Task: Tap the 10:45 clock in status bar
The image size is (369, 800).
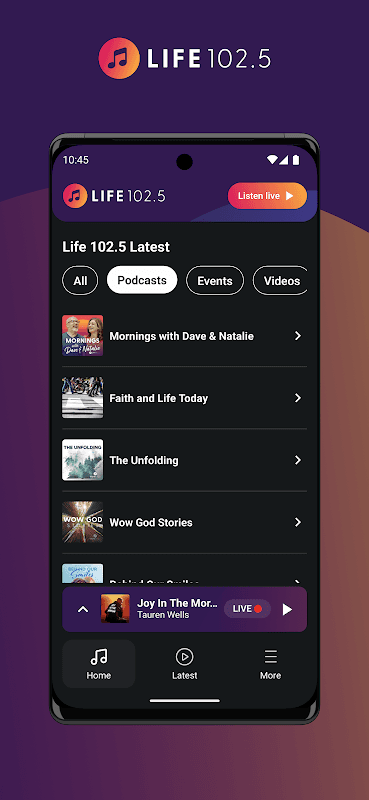Action: tap(76, 160)
